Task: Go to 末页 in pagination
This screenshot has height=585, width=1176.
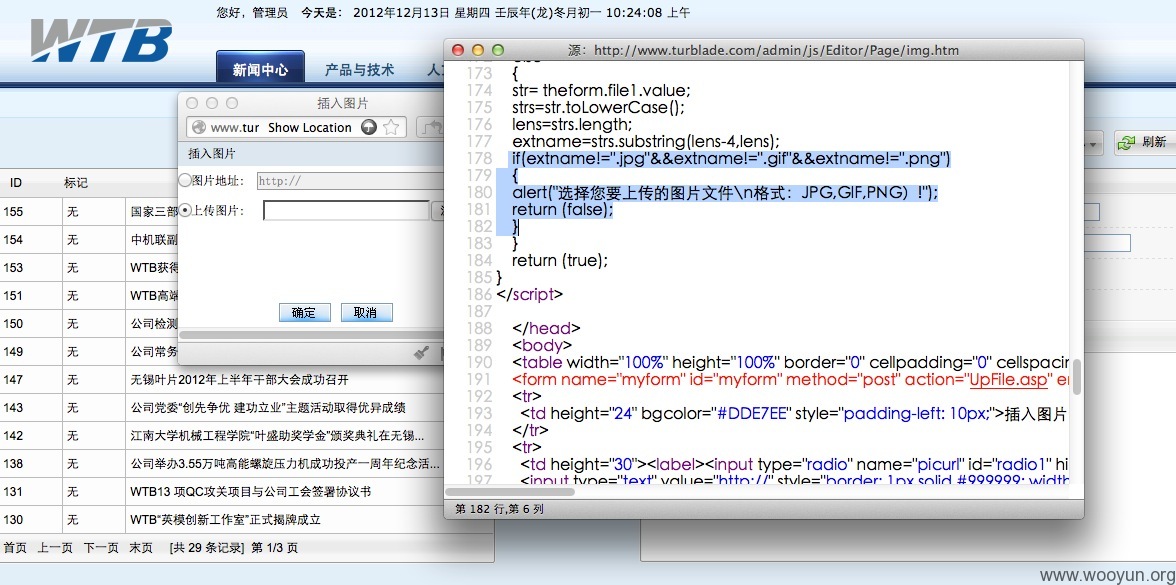Action: click(x=141, y=548)
